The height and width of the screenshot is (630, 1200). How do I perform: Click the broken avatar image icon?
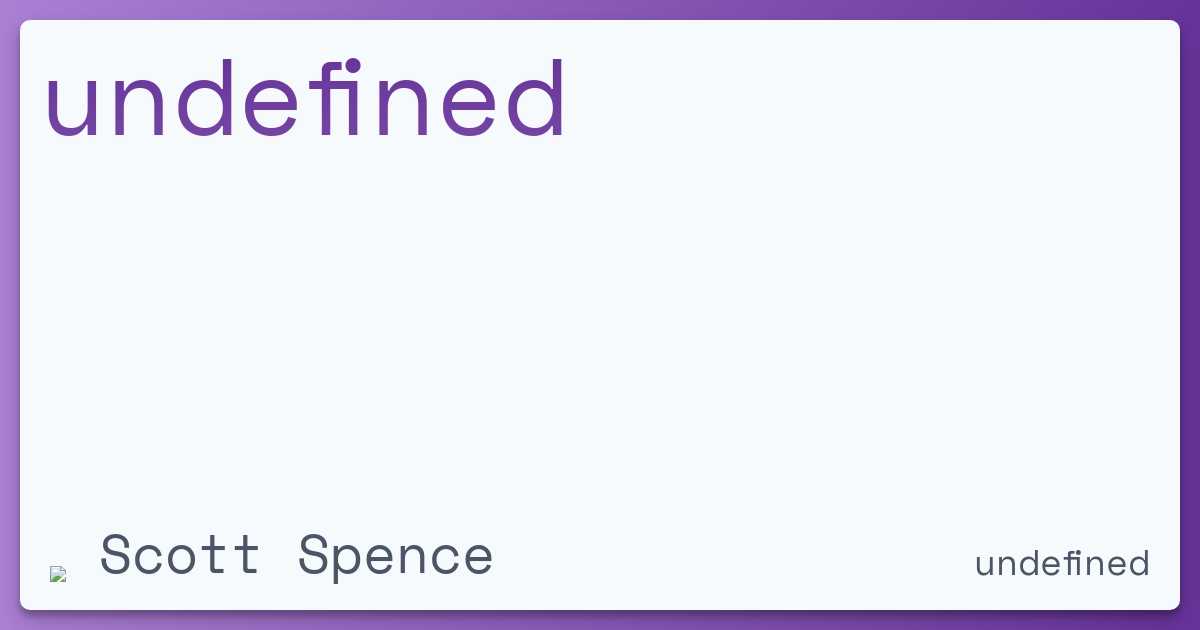[58, 574]
